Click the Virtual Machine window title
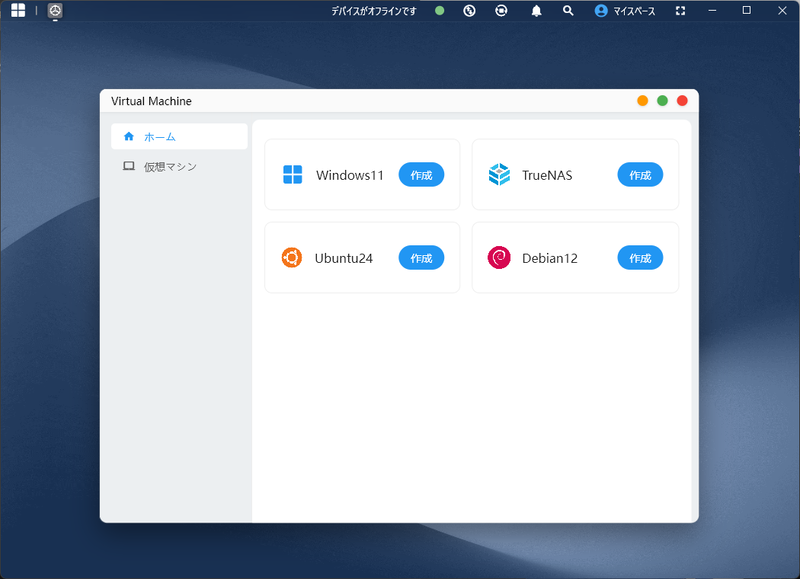800x579 pixels. tap(152, 101)
